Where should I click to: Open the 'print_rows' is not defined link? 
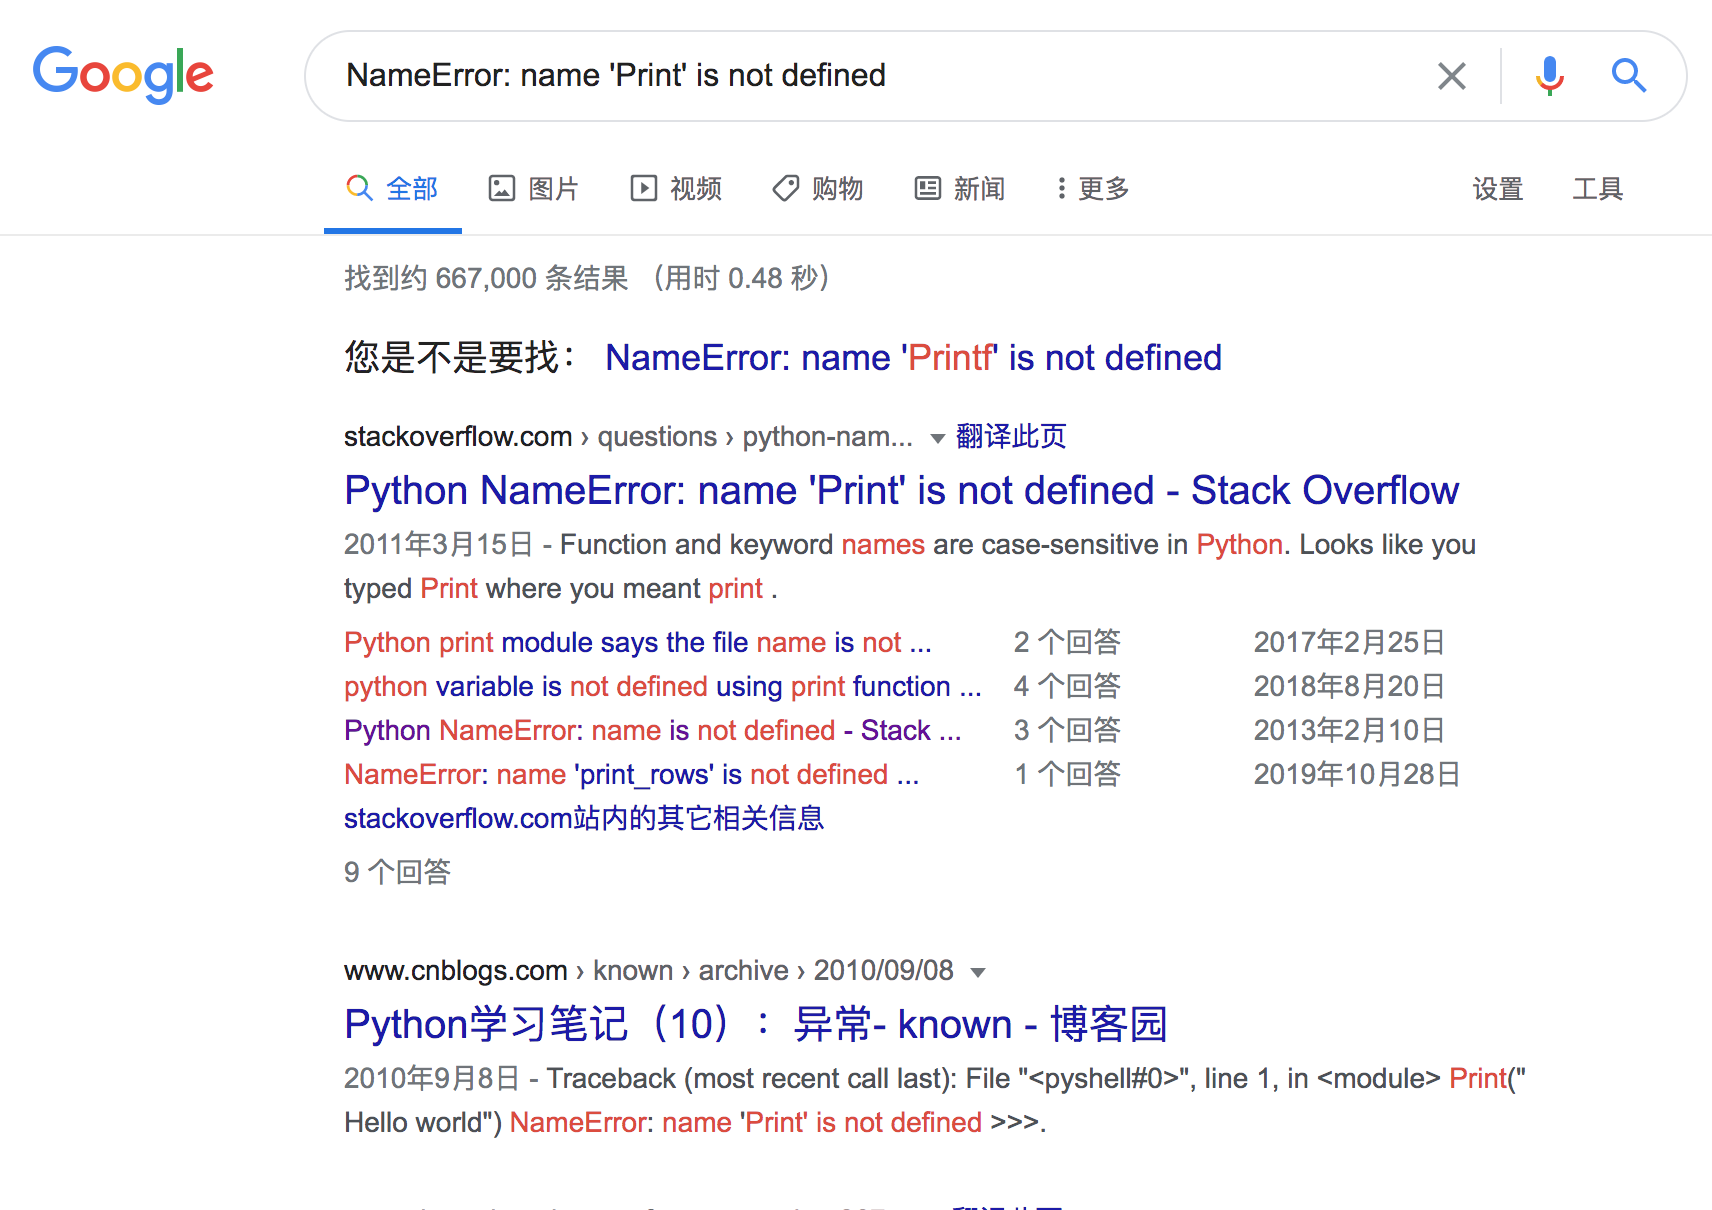(631, 774)
